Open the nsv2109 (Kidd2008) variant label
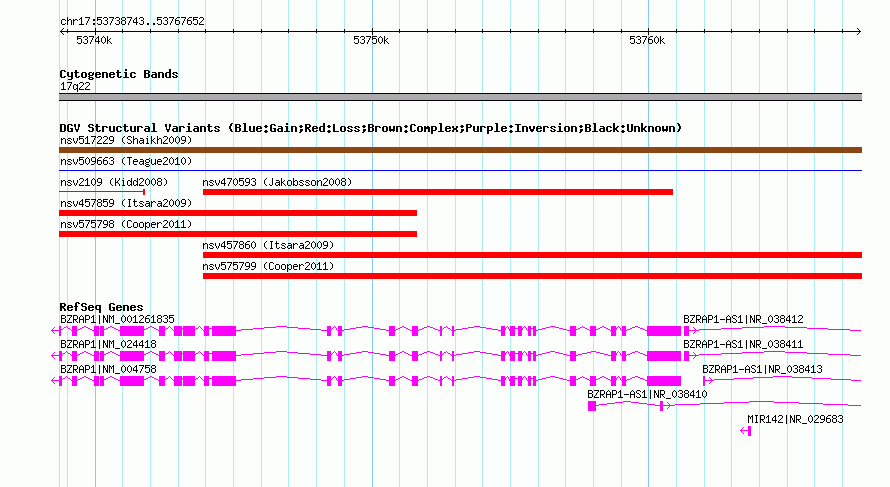The width and height of the screenshot is (890, 487). coord(114,182)
